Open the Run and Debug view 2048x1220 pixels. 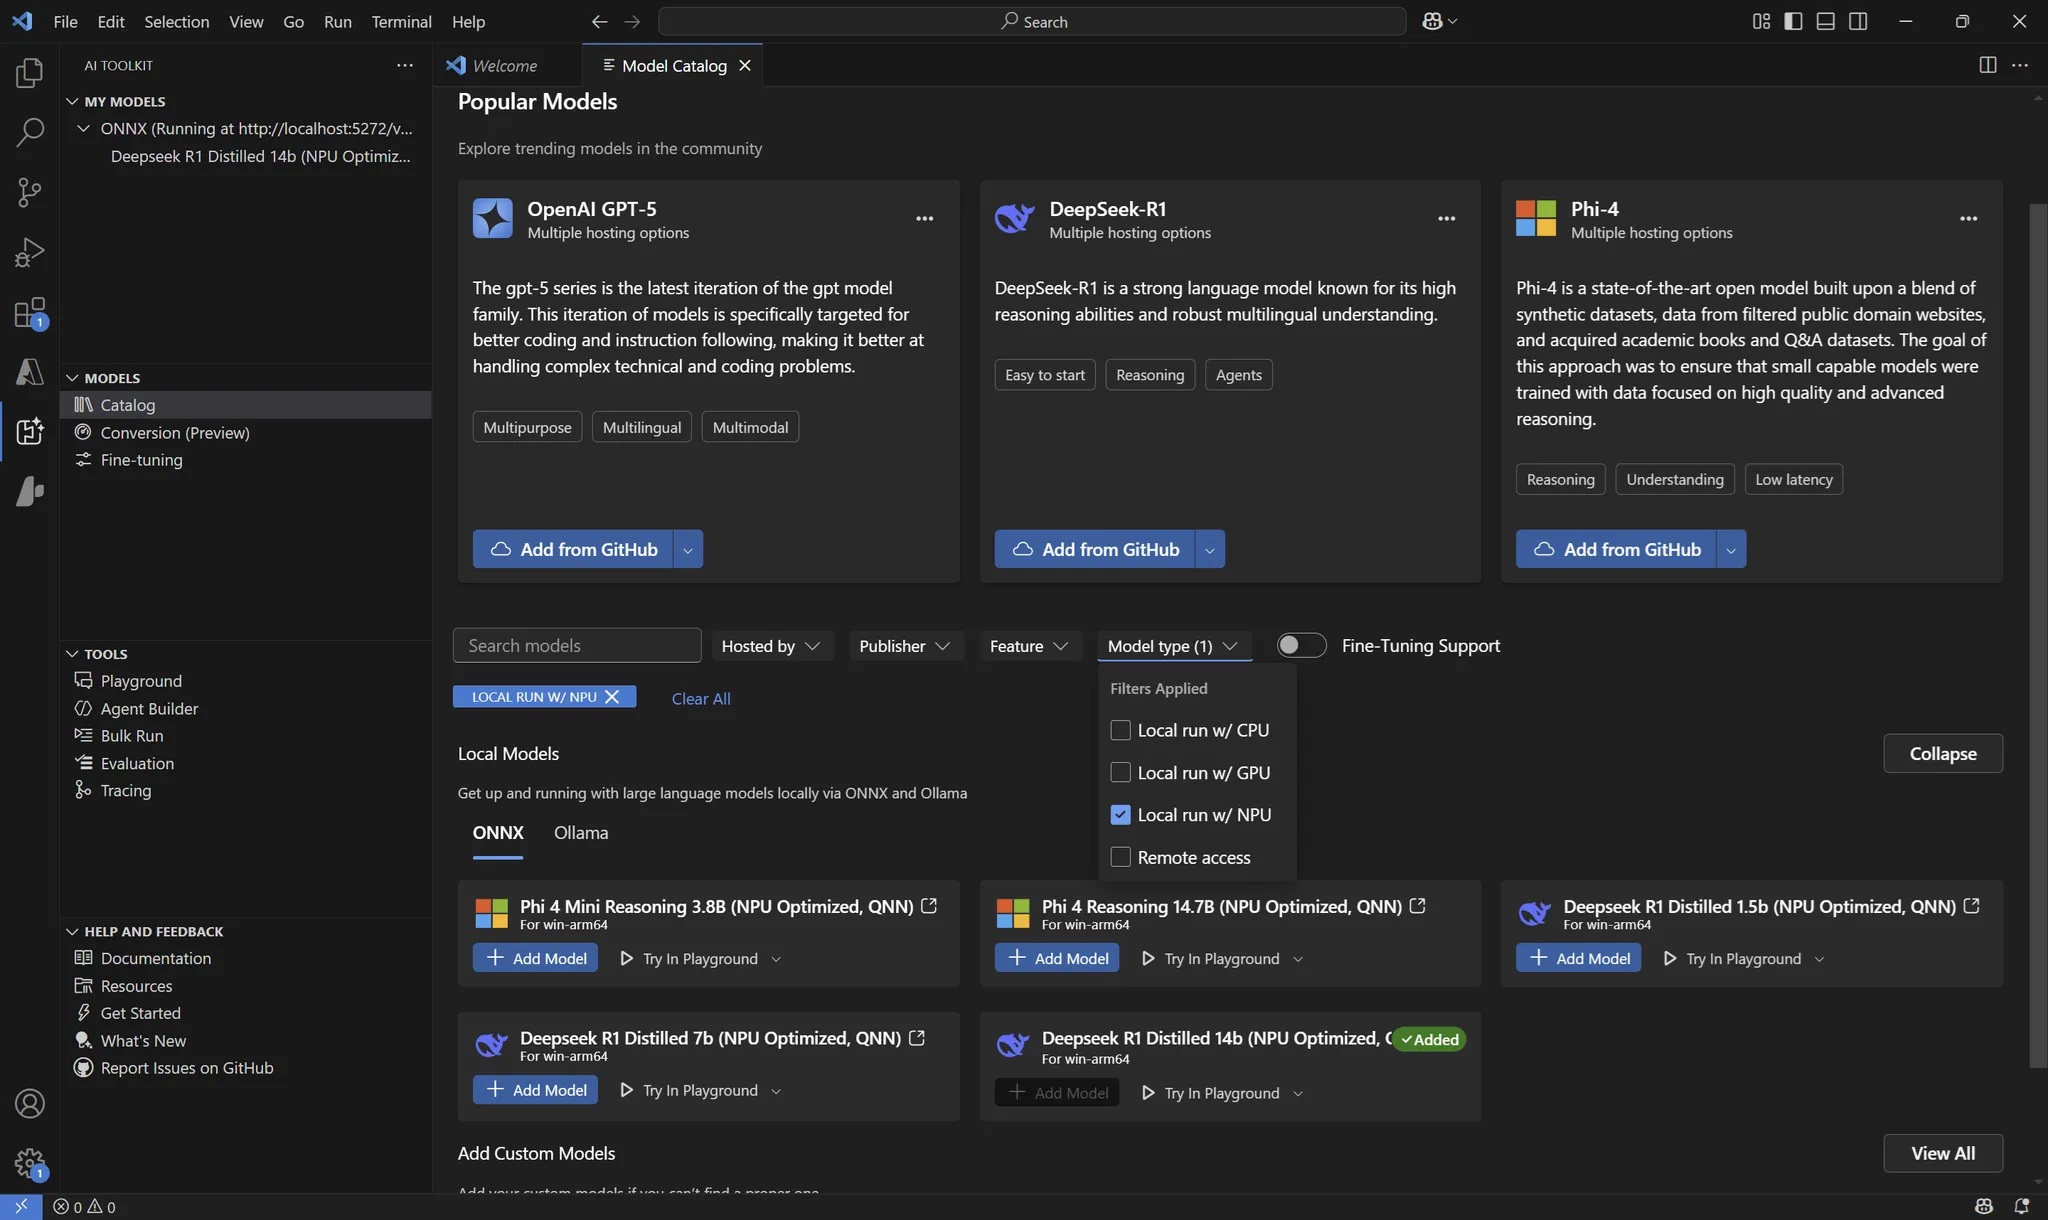(29, 252)
